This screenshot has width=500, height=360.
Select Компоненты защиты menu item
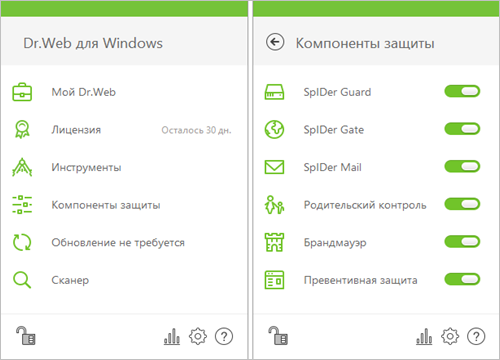124,205
